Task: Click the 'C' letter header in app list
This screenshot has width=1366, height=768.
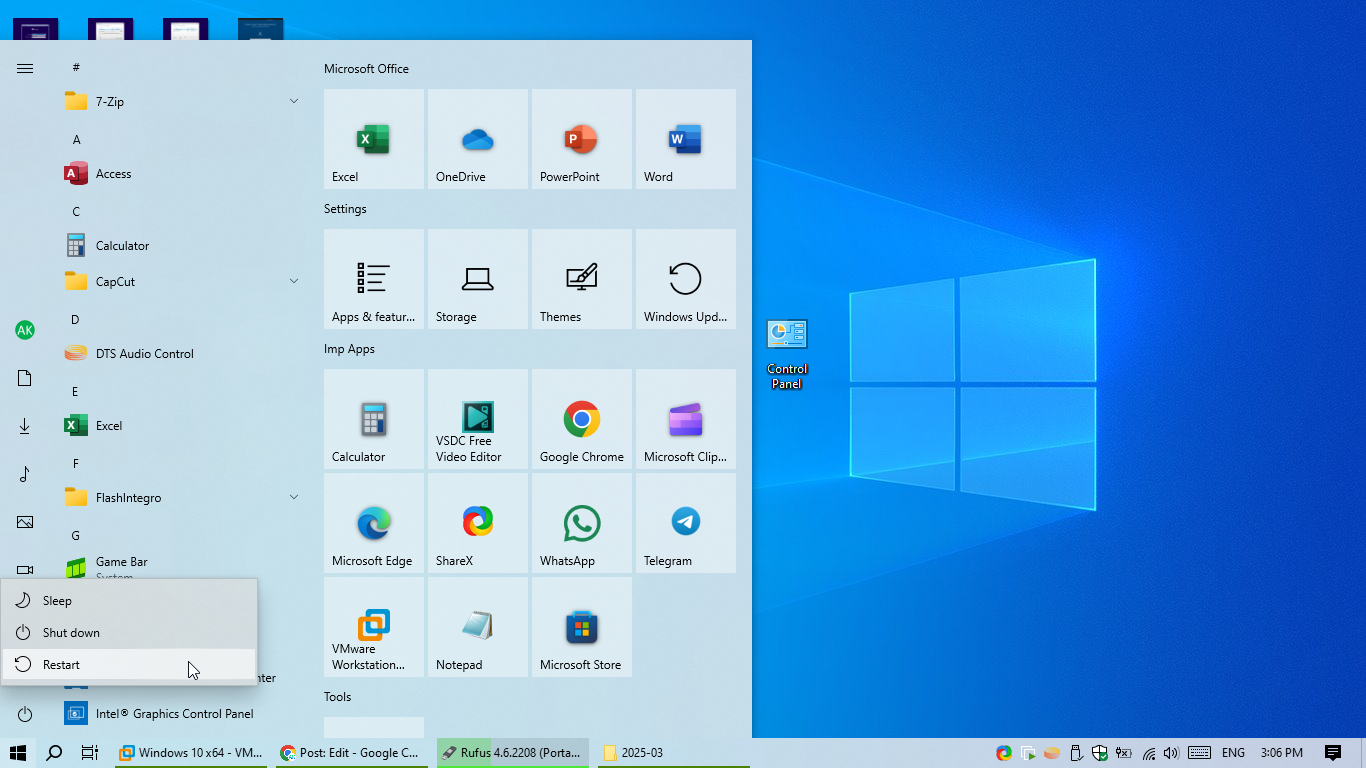Action: 76,211
